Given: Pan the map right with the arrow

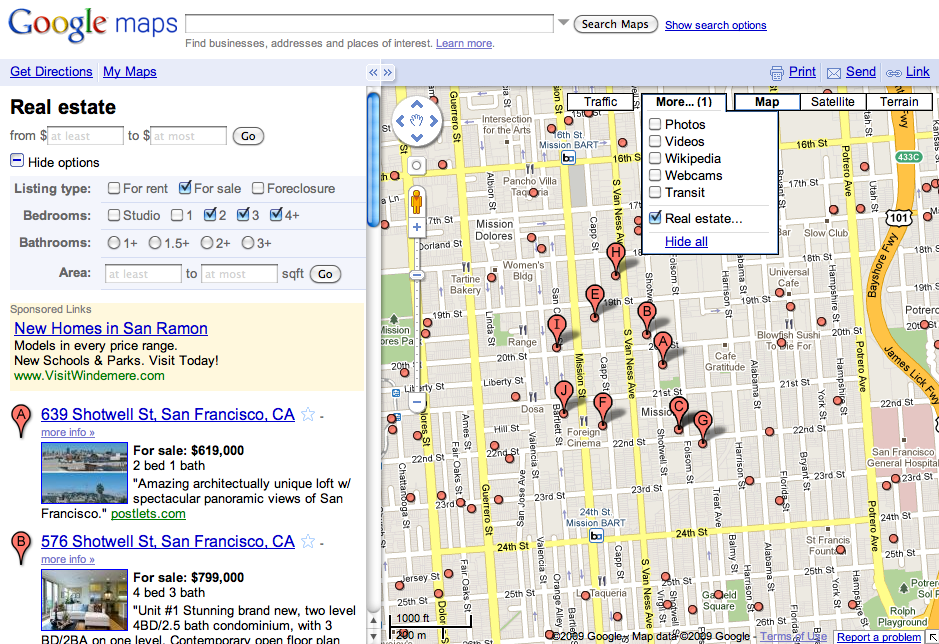Looking at the screenshot, I should pyautogui.click(x=434, y=121).
